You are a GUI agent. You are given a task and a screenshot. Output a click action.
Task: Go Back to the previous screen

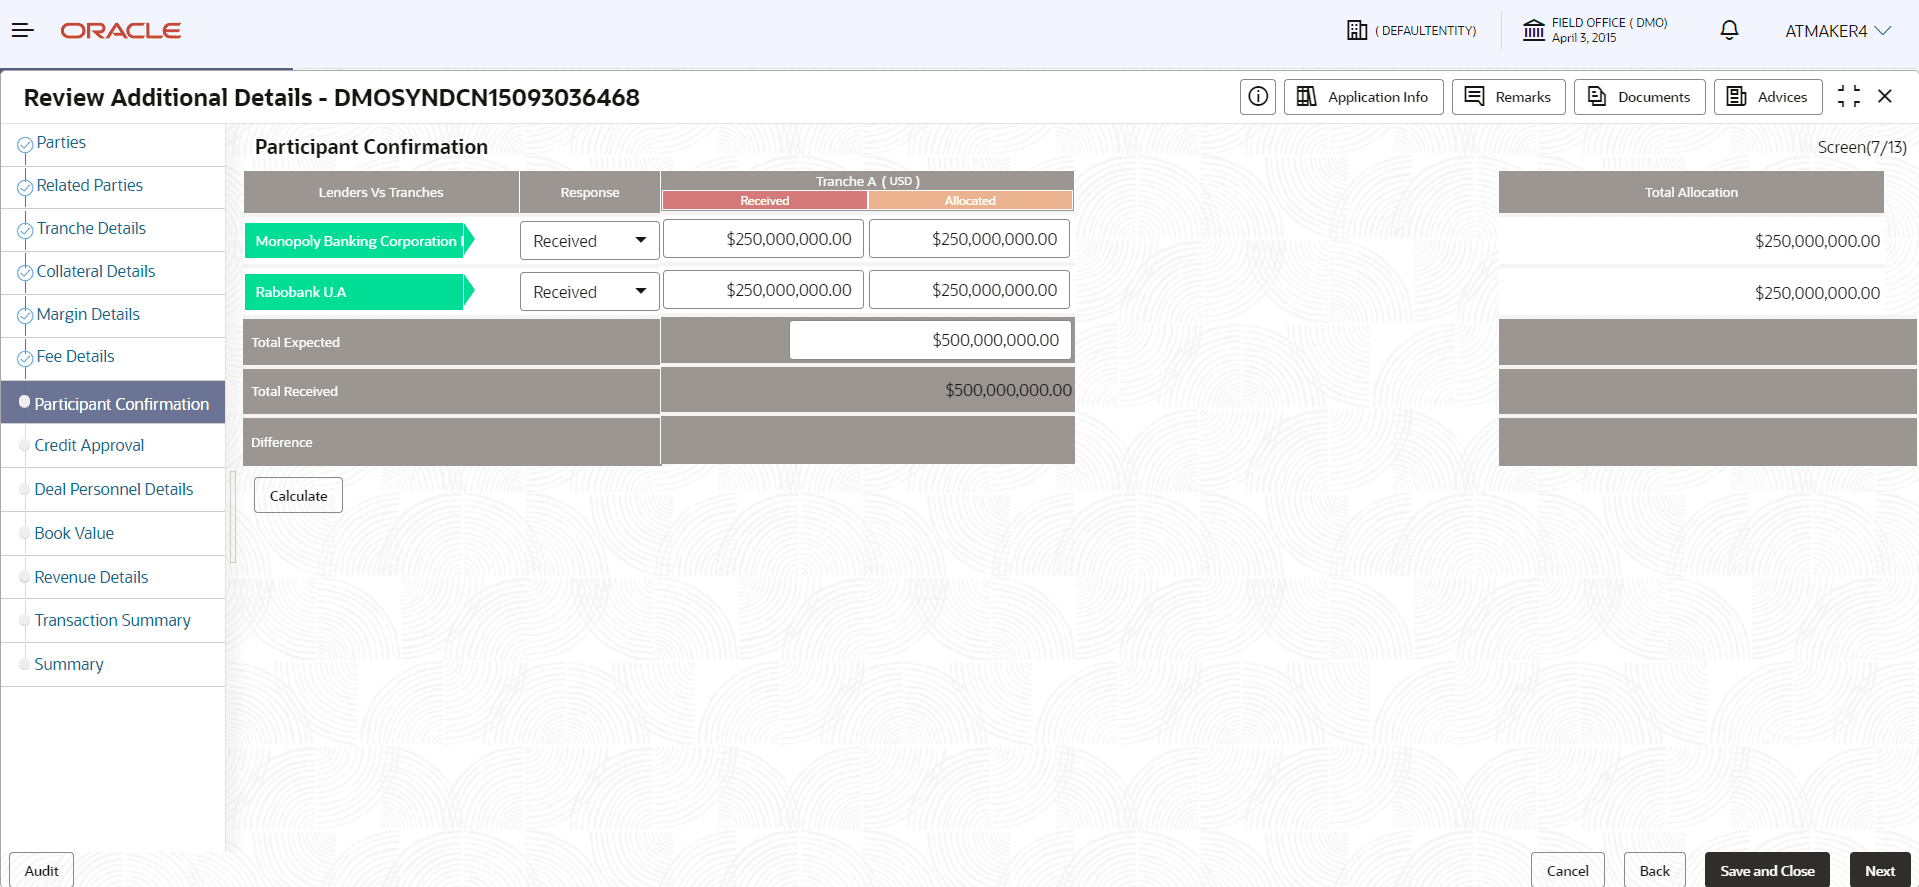(x=1654, y=870)
